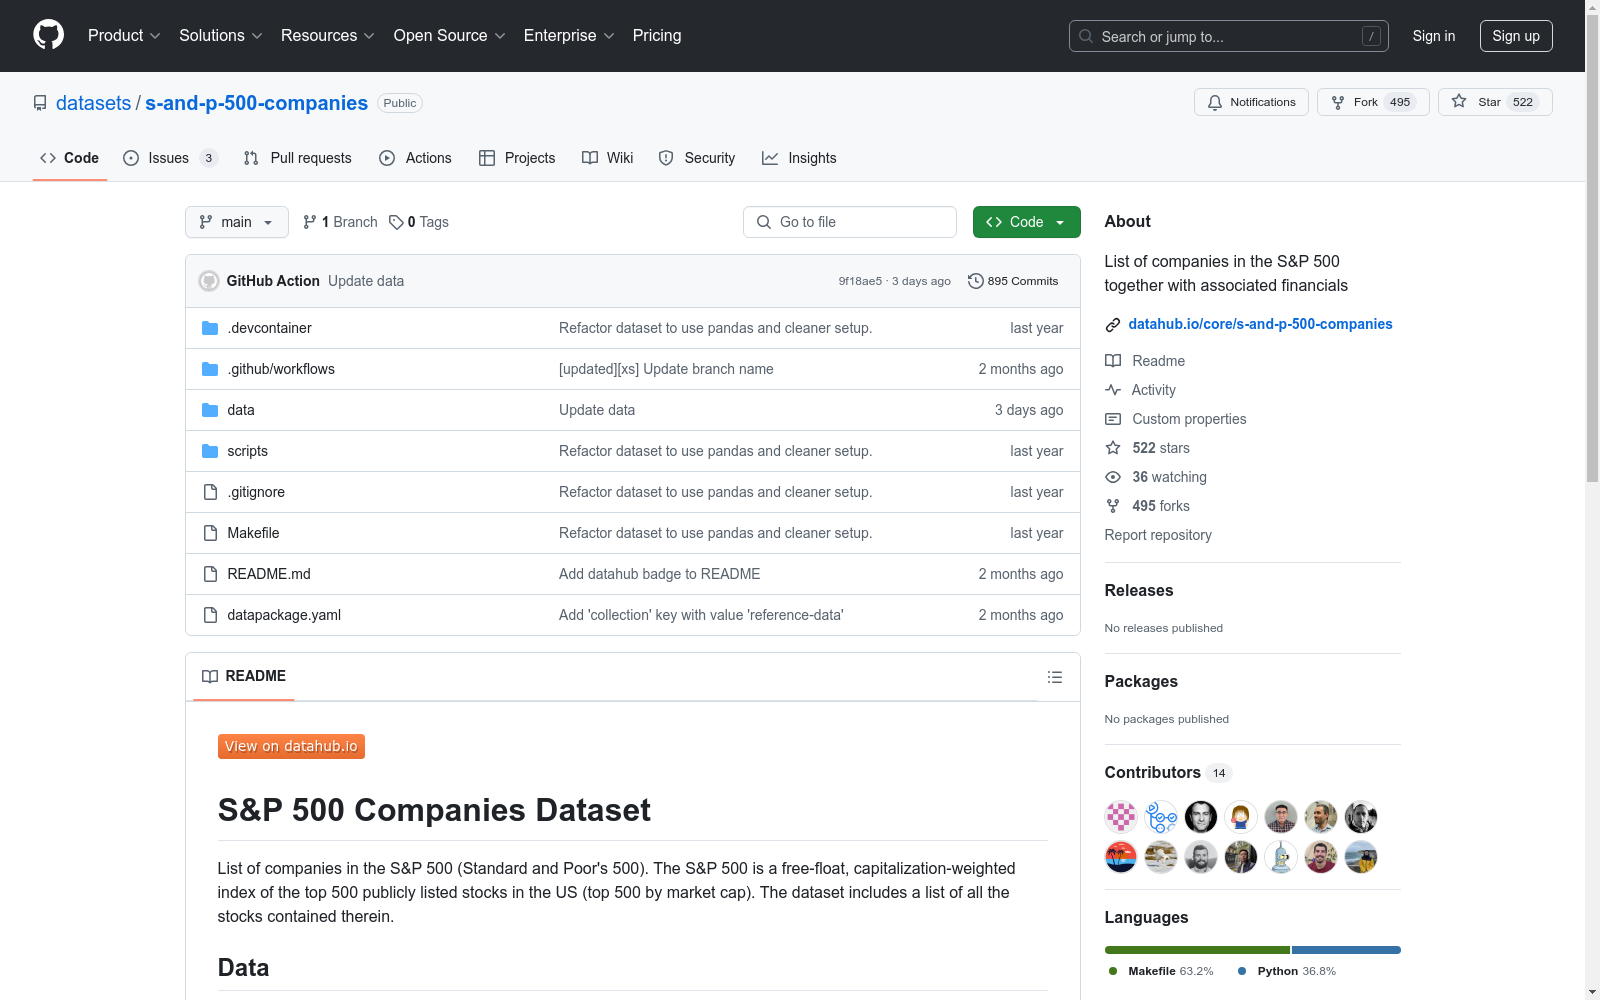
Task: Click the blue Python language bar segment
Action: click(x=1346, y=950)
